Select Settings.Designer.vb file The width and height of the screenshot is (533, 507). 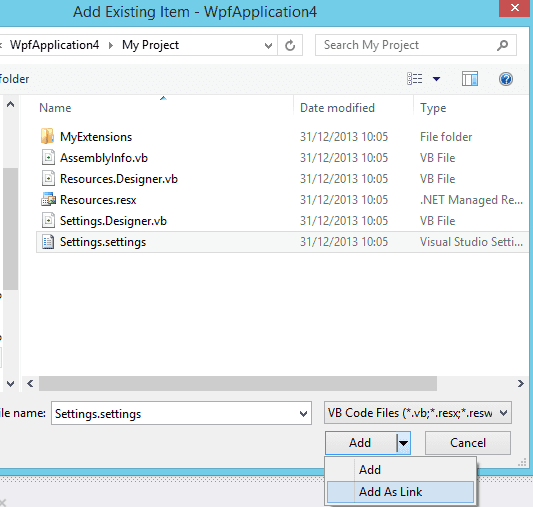click(282, 221)
